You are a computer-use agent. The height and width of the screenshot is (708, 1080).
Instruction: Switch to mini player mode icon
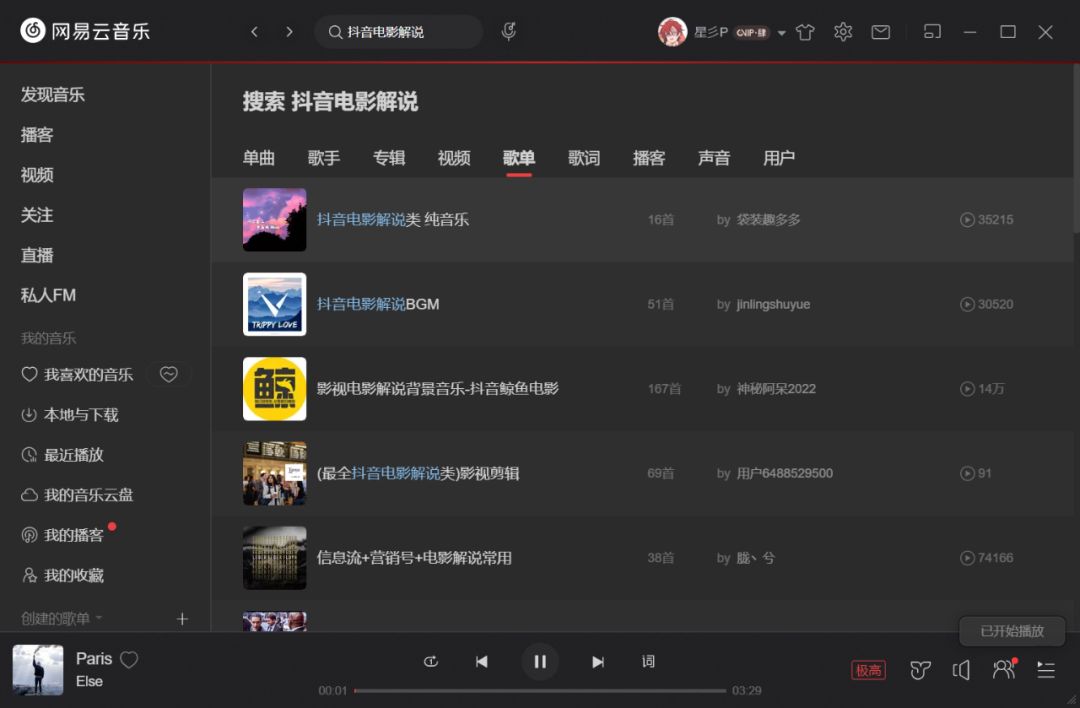click(932, 32)
